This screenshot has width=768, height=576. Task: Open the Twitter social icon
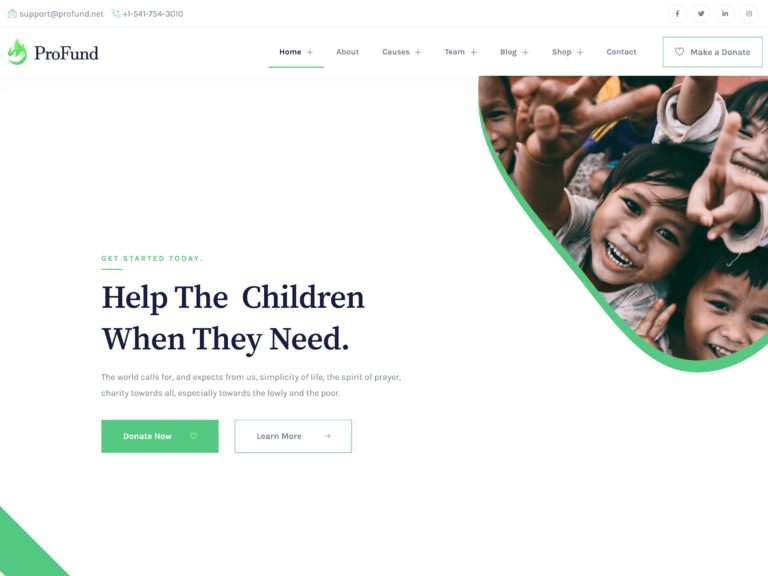701,14
